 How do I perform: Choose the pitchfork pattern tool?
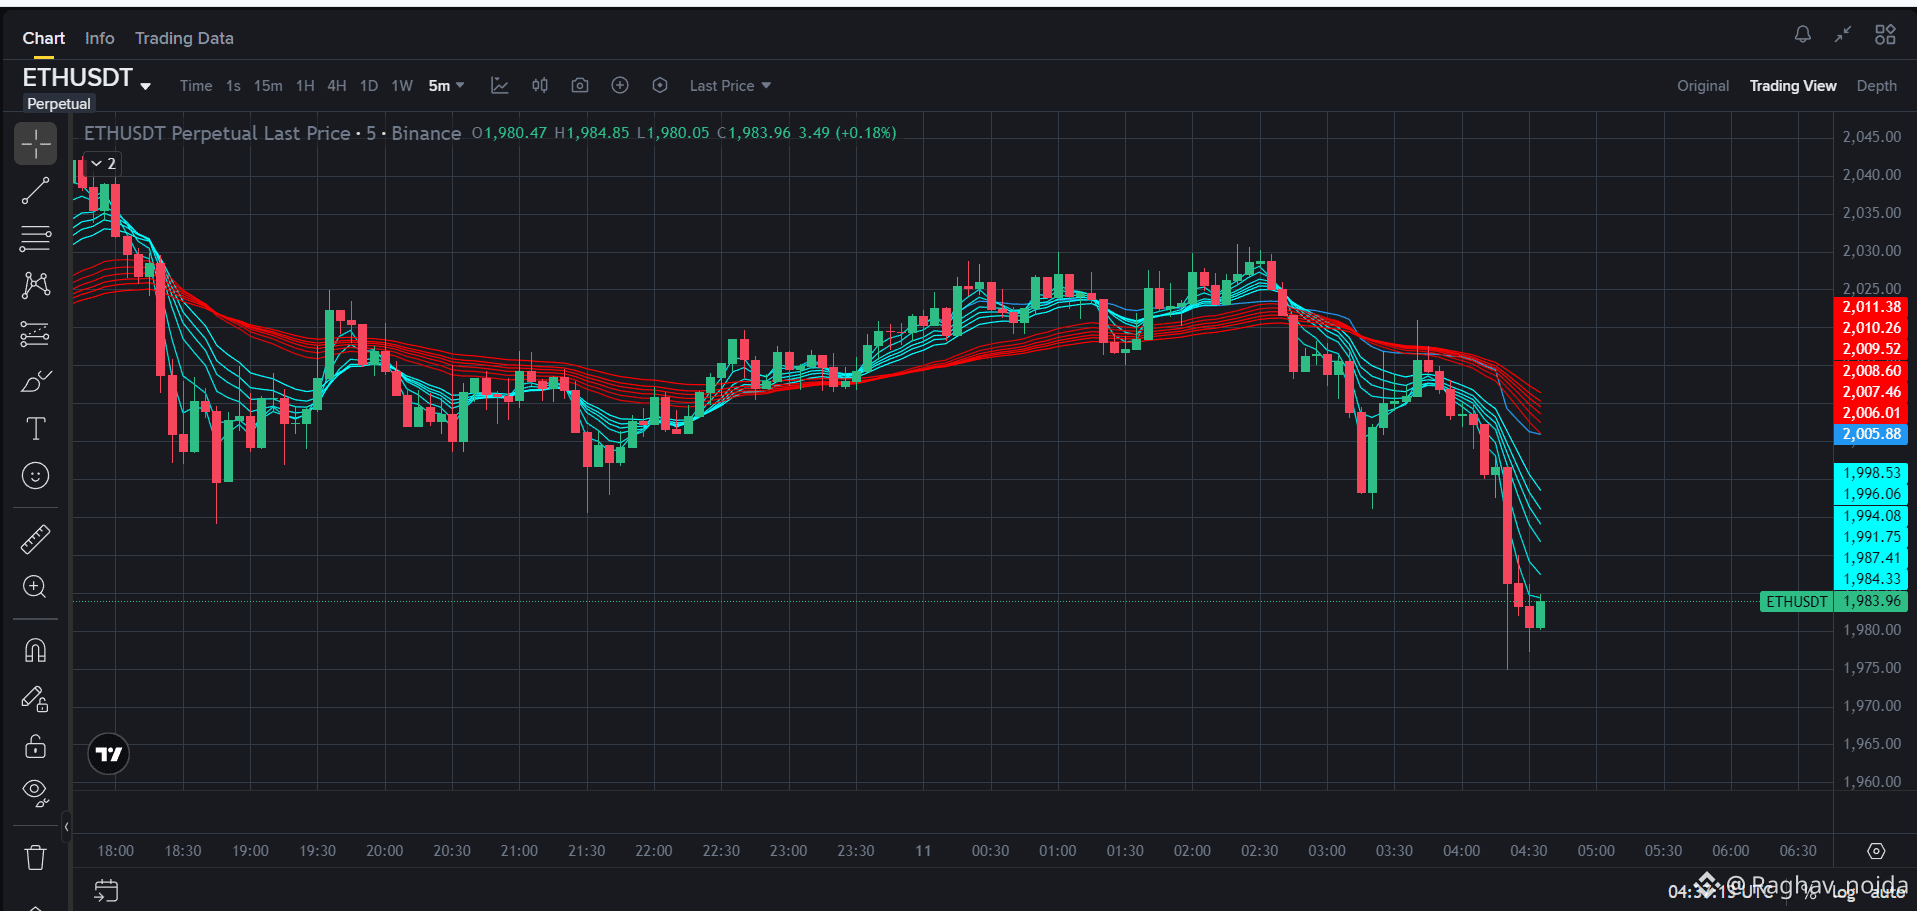(35, 285)
